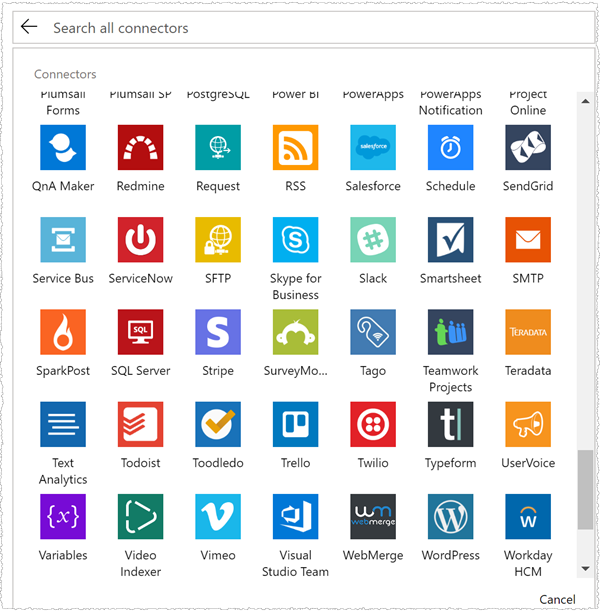Viewport: 600px width, 613px height.
Task: Click the Slack label text
Action: point(373,278)
